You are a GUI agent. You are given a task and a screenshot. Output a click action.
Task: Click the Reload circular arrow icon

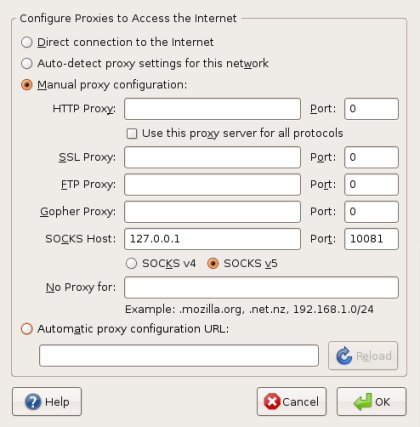[344, 356]
